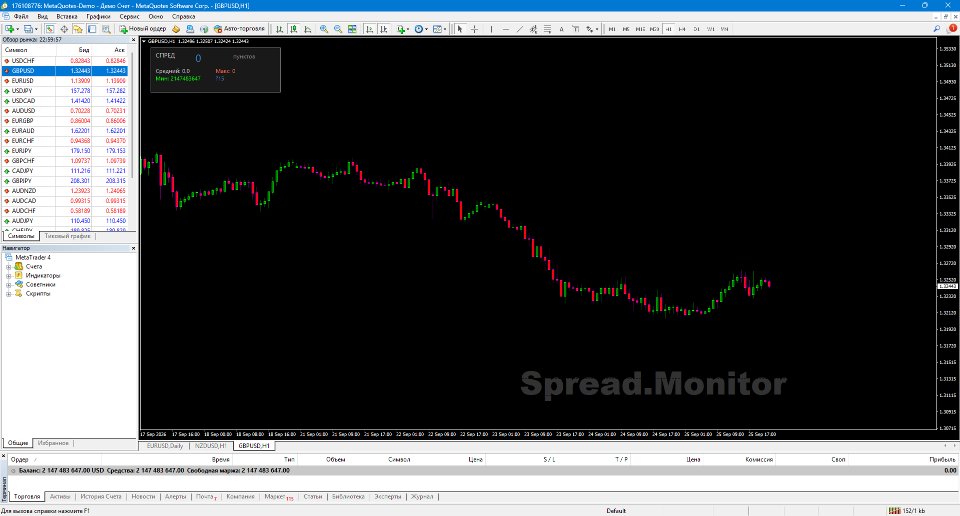960x516 pixels.
Task: Open История Счета terminal tab
Action: pos(101,496)
